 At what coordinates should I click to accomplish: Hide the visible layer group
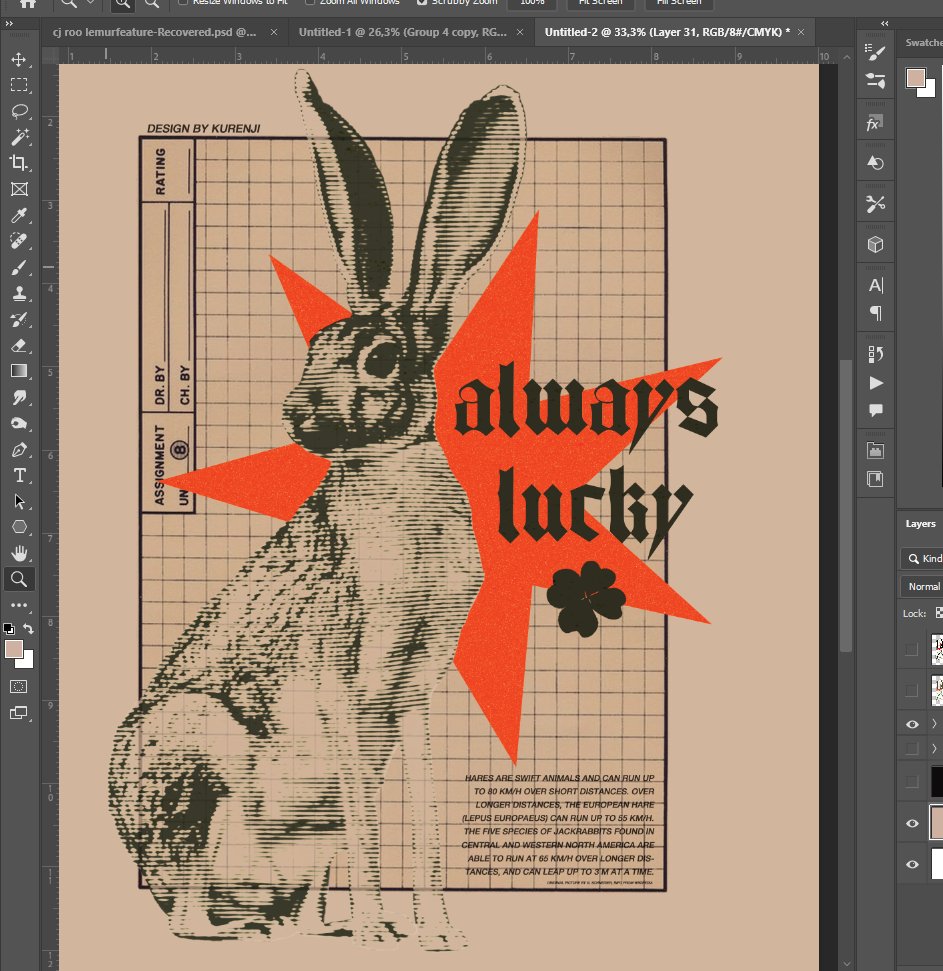912,724
